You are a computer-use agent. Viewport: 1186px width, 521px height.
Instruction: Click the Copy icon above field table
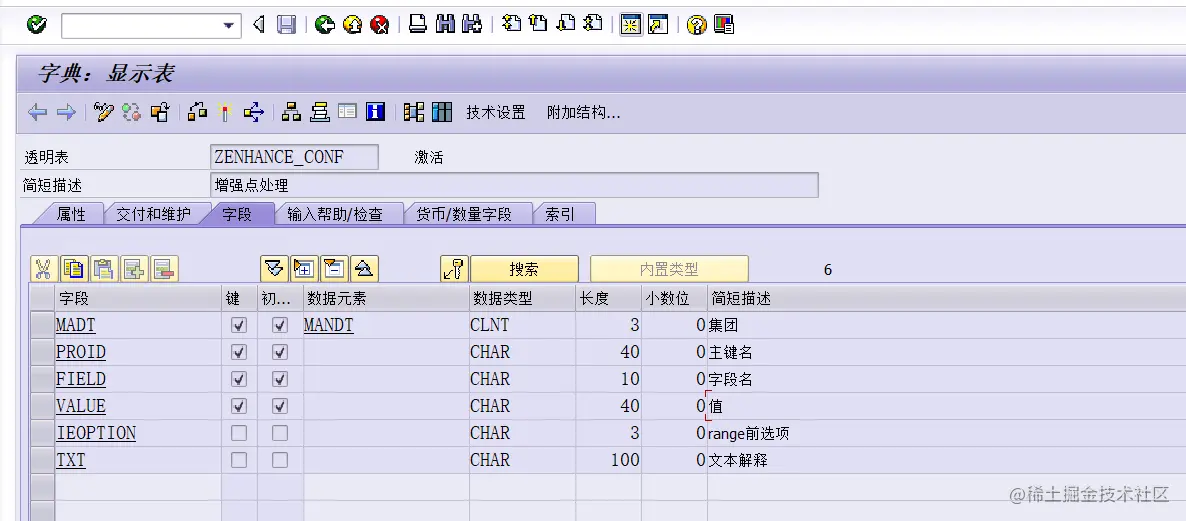(74, 268)
